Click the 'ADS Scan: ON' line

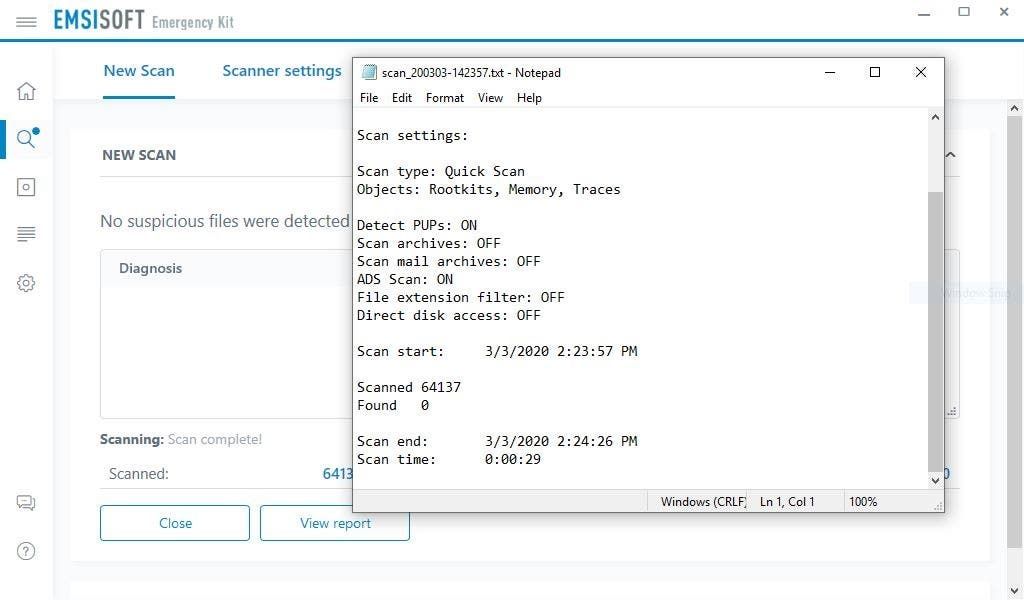pyautogui.click(x=405, y=279)
